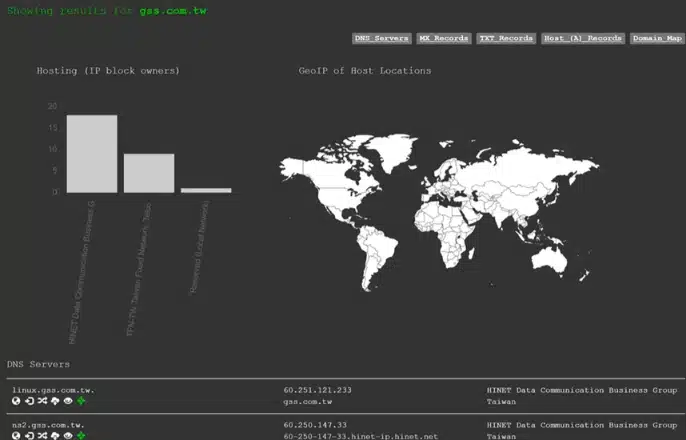This screenshot has height=440, width=686.
Task: Click the DNS Servers section heading
Action: (x=38, y=364)
